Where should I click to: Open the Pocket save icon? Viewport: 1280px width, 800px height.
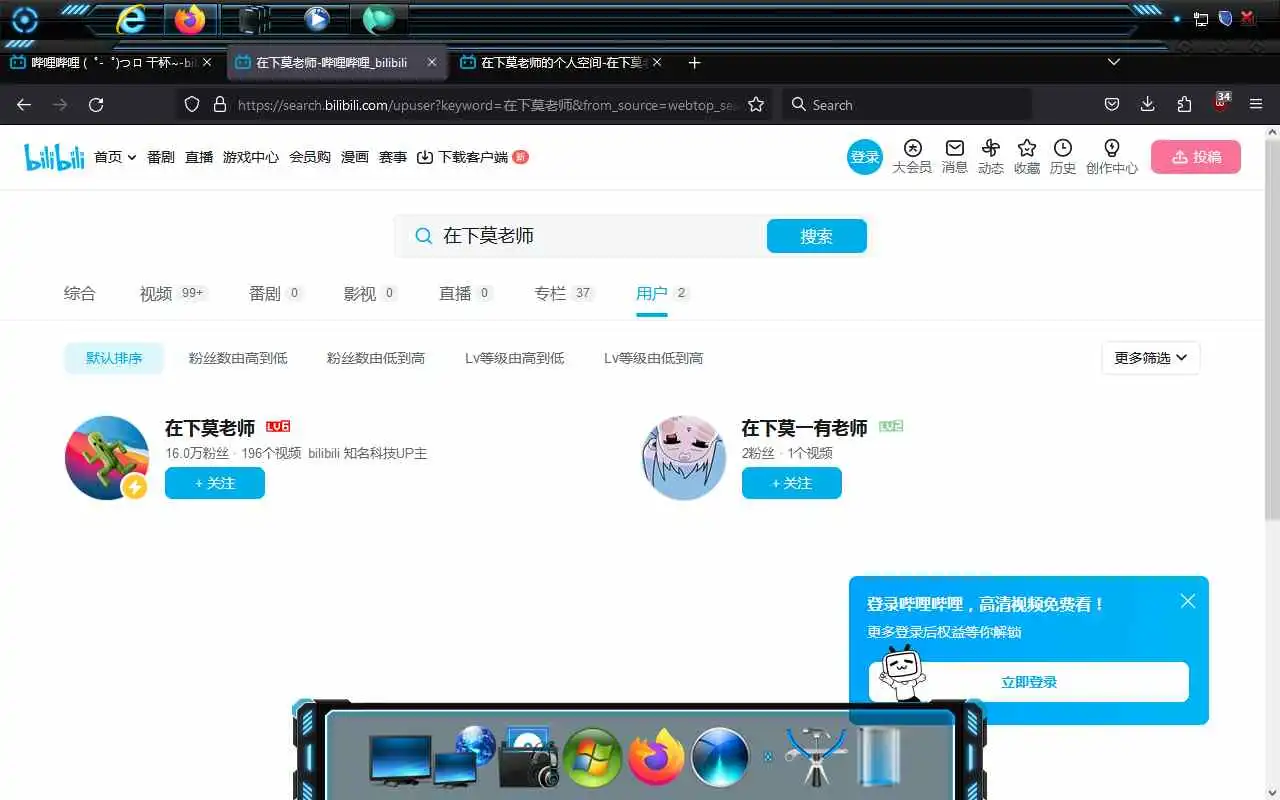1111,105
